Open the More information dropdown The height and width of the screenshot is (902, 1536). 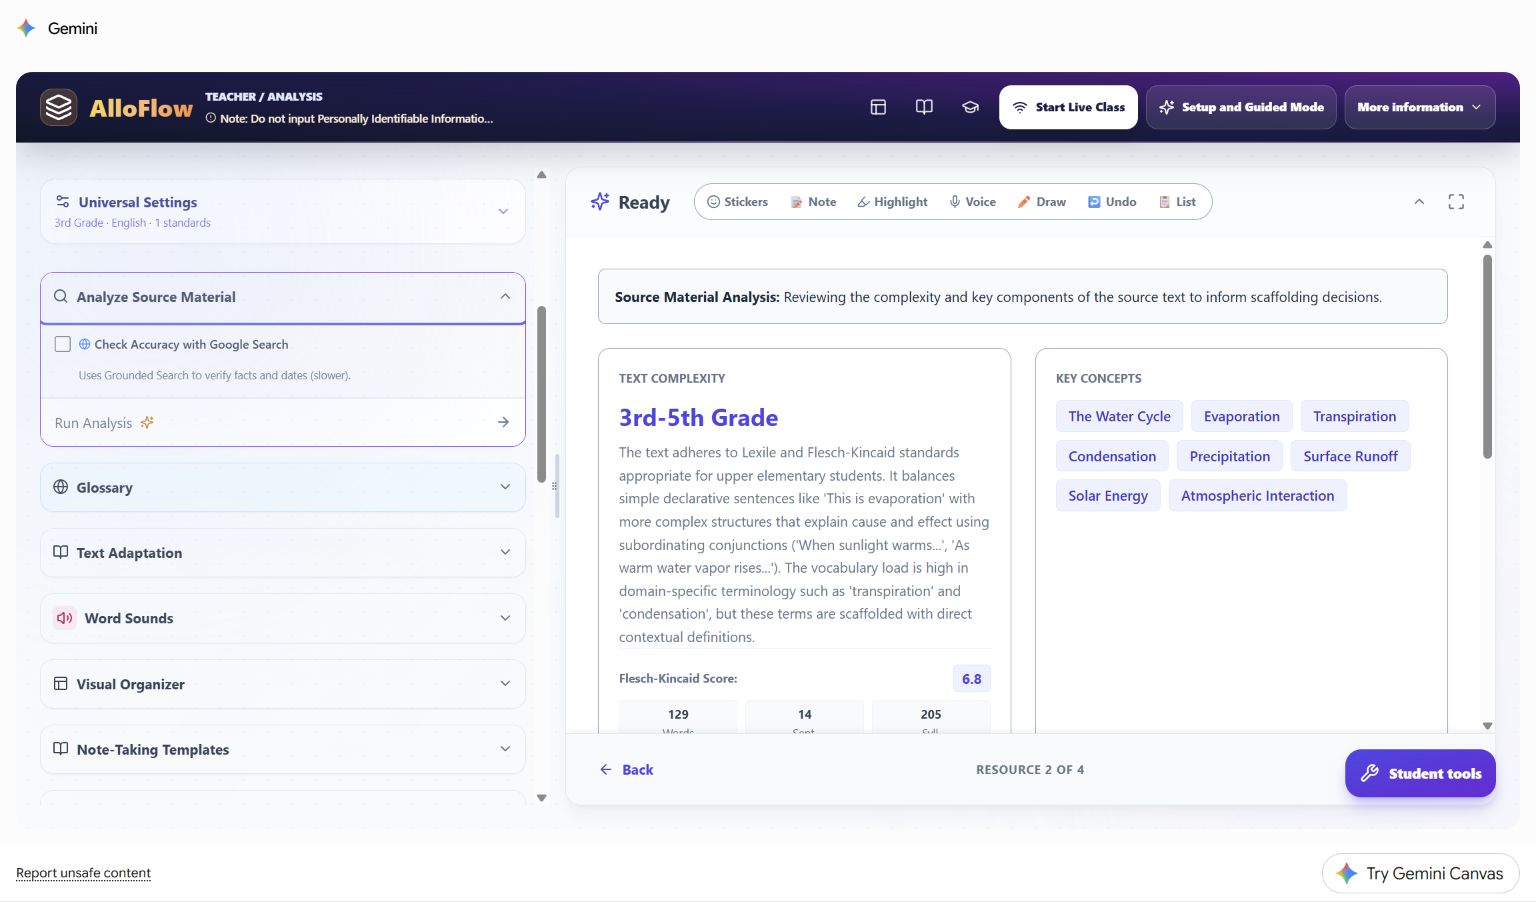coord(1419,107)
